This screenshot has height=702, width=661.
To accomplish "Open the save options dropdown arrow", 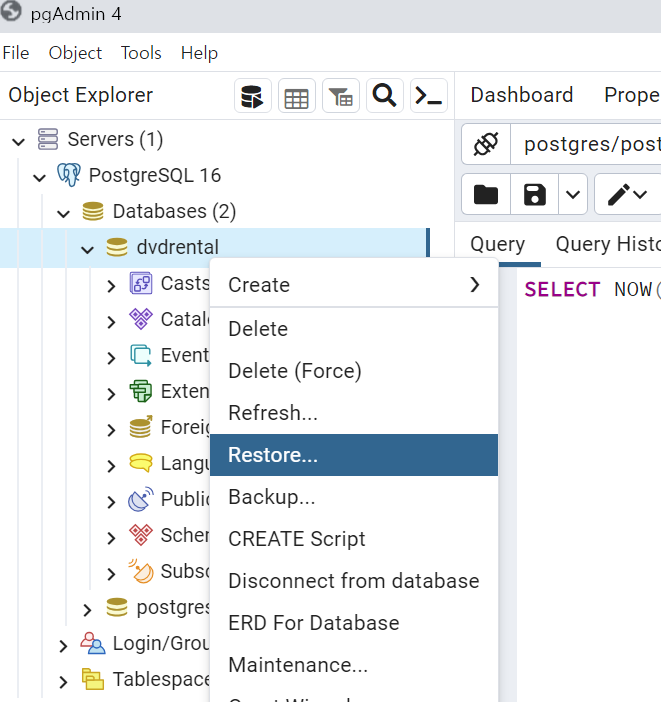I will coord(573,195).
